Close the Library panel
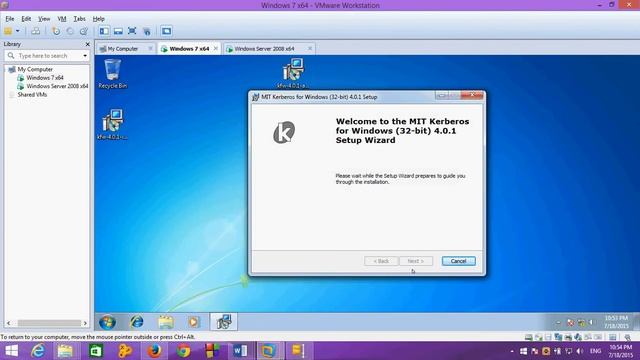 [x=87, y=44]
